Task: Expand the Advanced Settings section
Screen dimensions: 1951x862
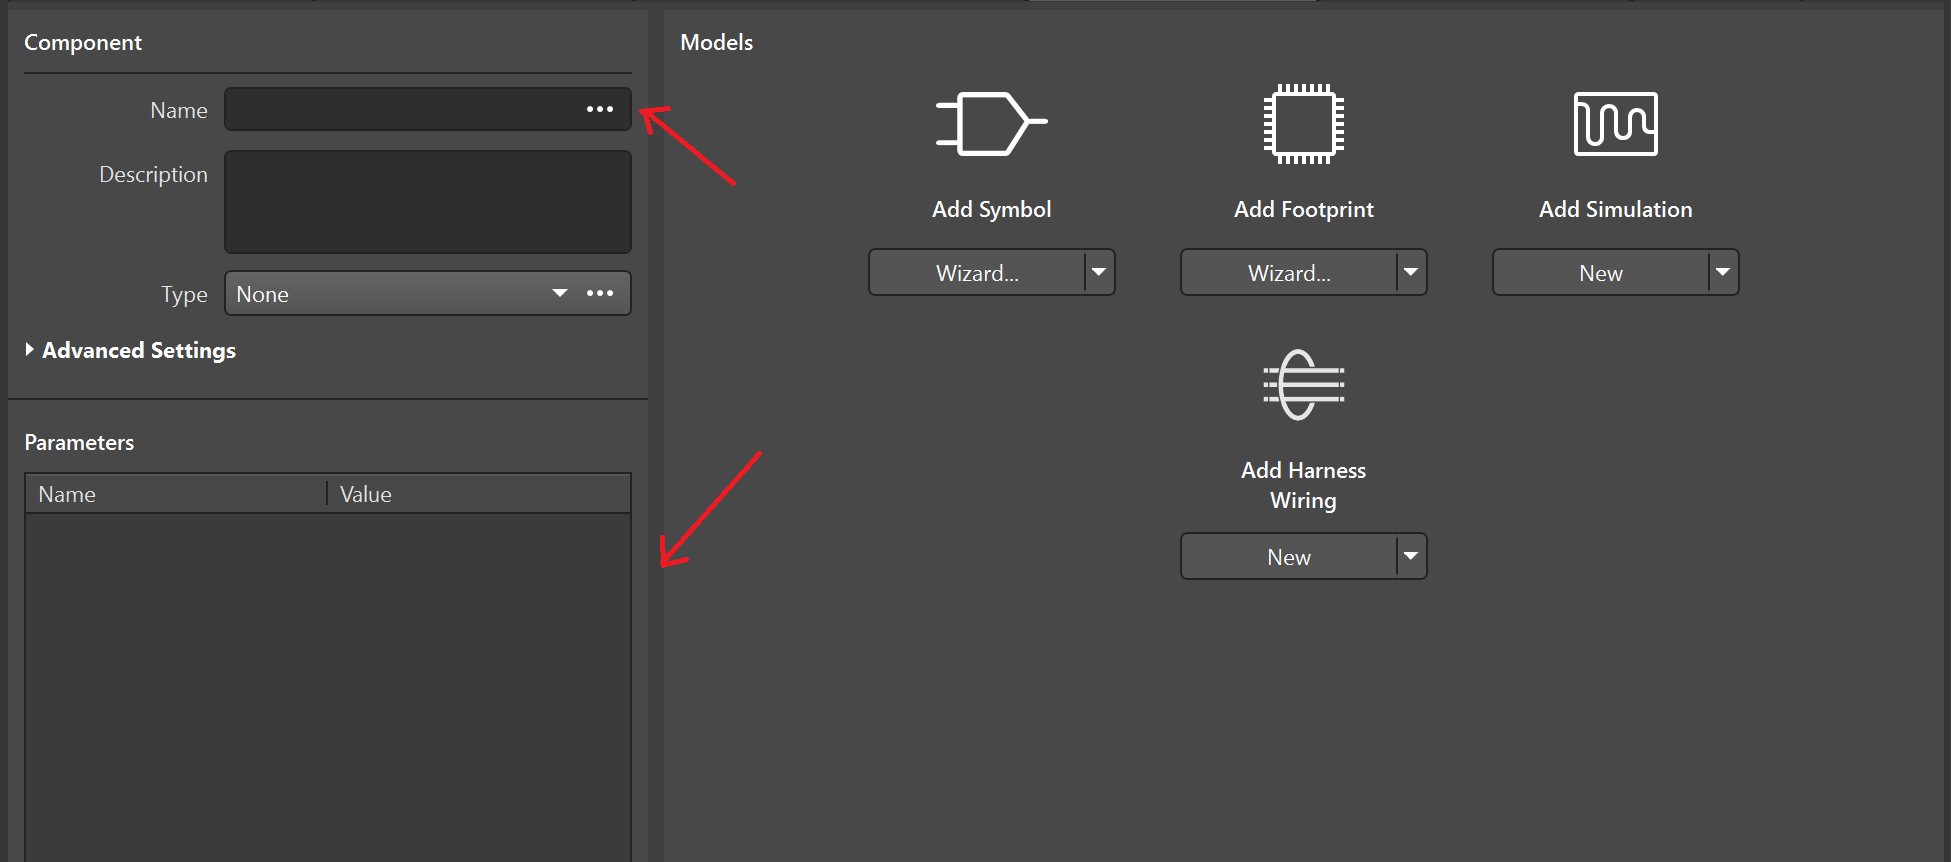Action: click(130, 350)
